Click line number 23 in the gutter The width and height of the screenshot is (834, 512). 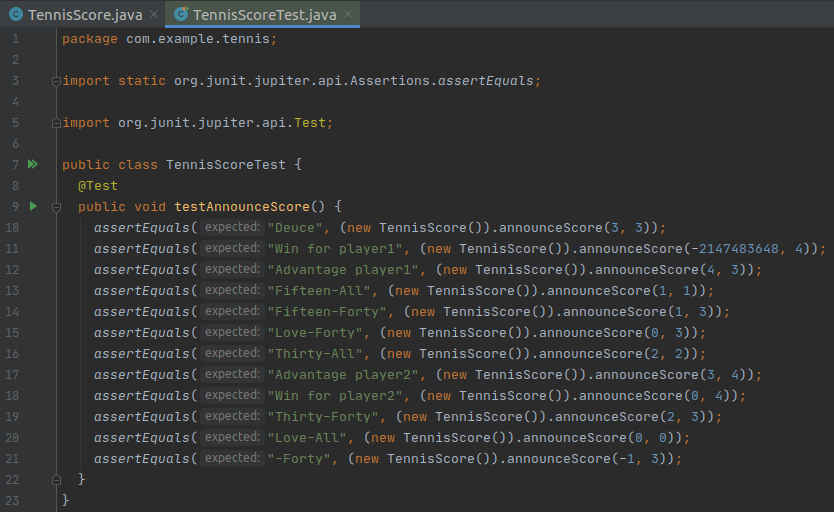(12, 501)
